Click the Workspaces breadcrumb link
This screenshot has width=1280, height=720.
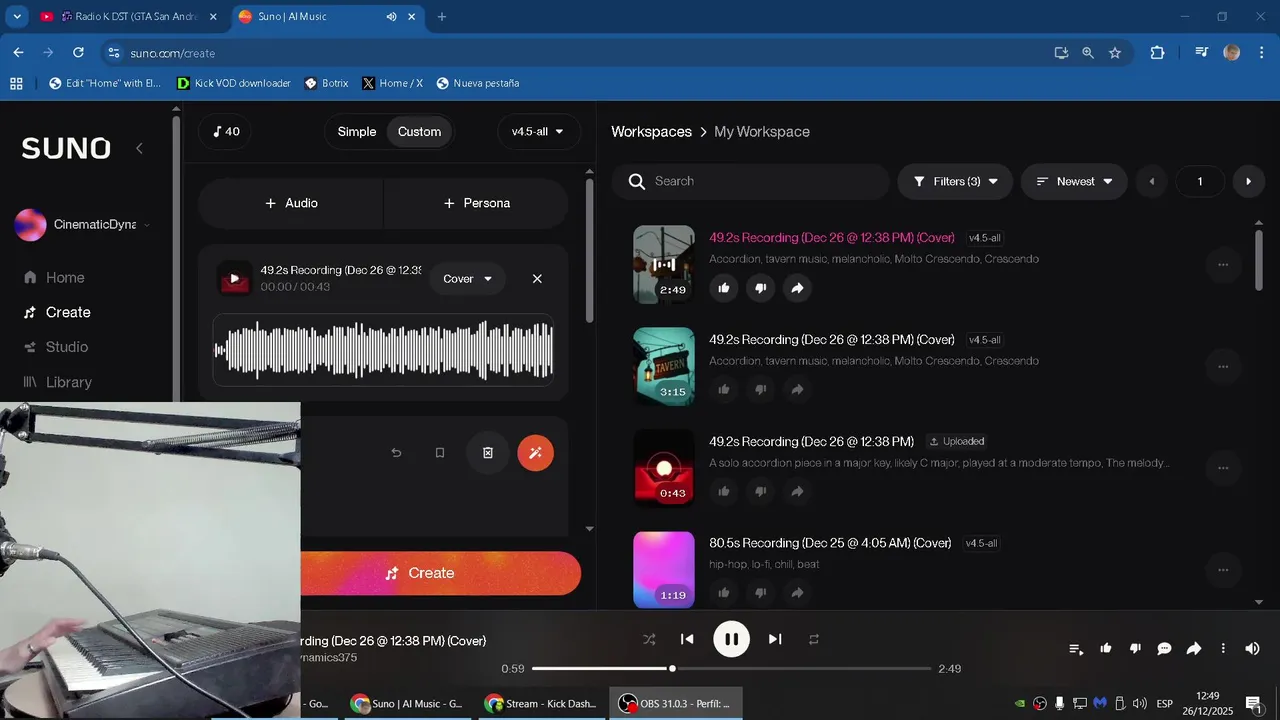tap(652, 132)
